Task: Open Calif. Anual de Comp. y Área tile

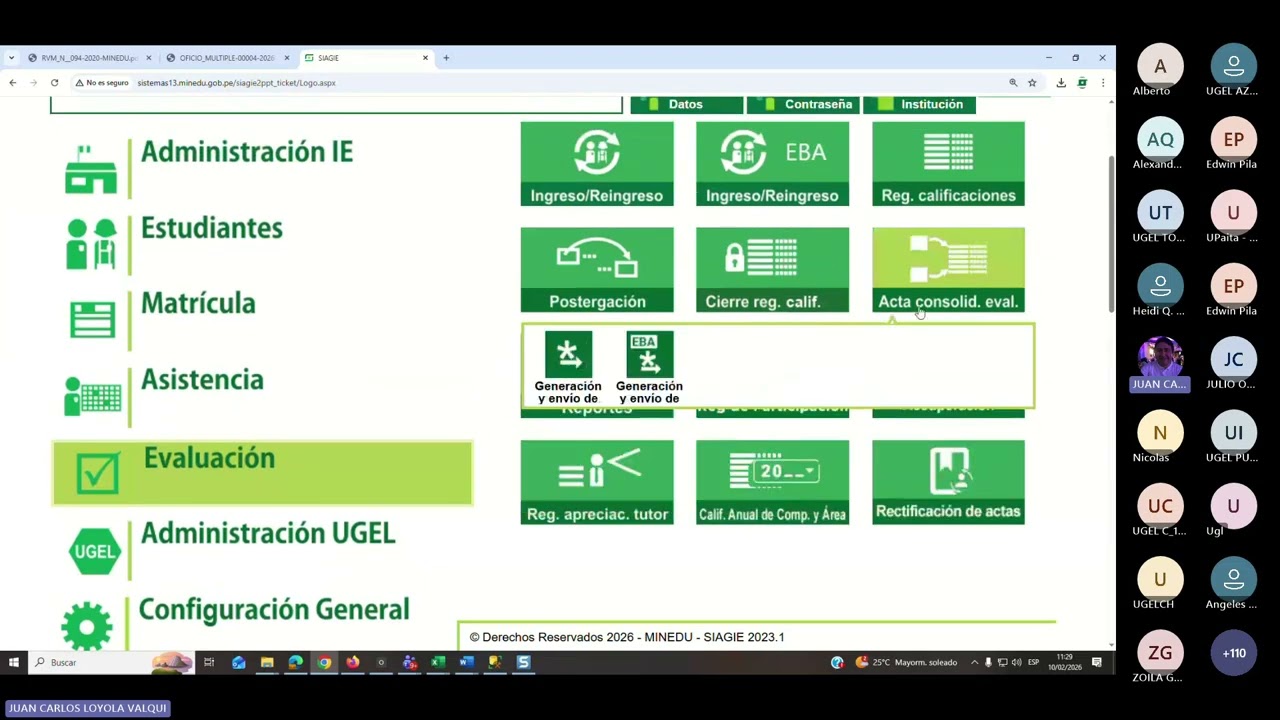Action: (x=772, y=482)
